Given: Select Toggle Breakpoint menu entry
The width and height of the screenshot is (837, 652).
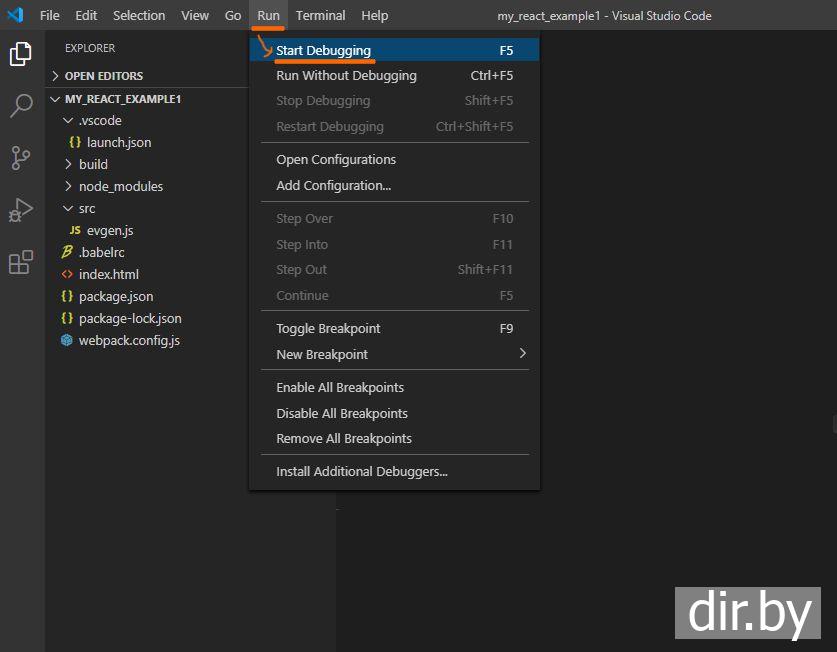Looking at the screenshot, I should [328, 328].
